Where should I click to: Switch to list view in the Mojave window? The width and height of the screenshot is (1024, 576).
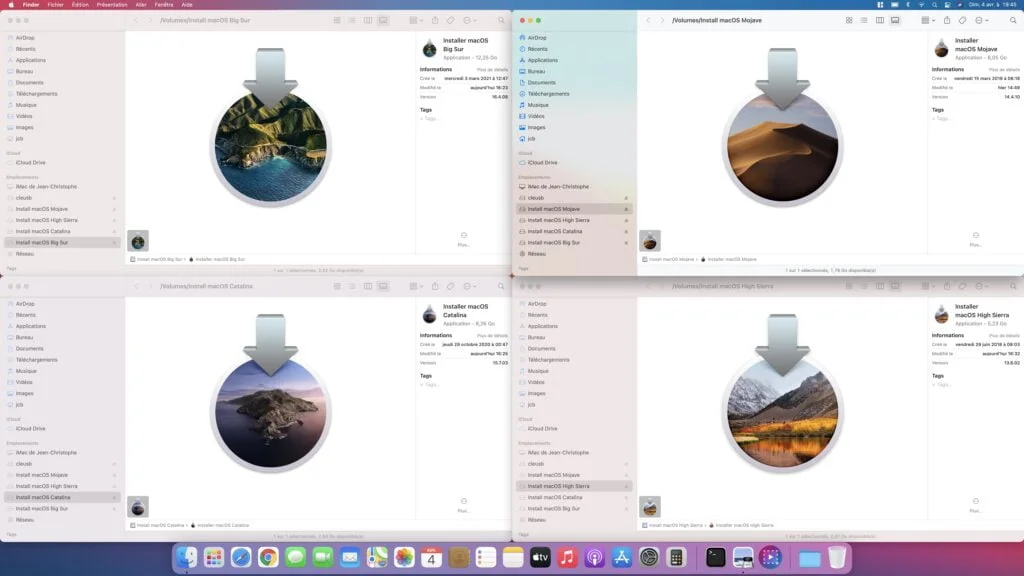pyautogui.click(x=863, y=19)
